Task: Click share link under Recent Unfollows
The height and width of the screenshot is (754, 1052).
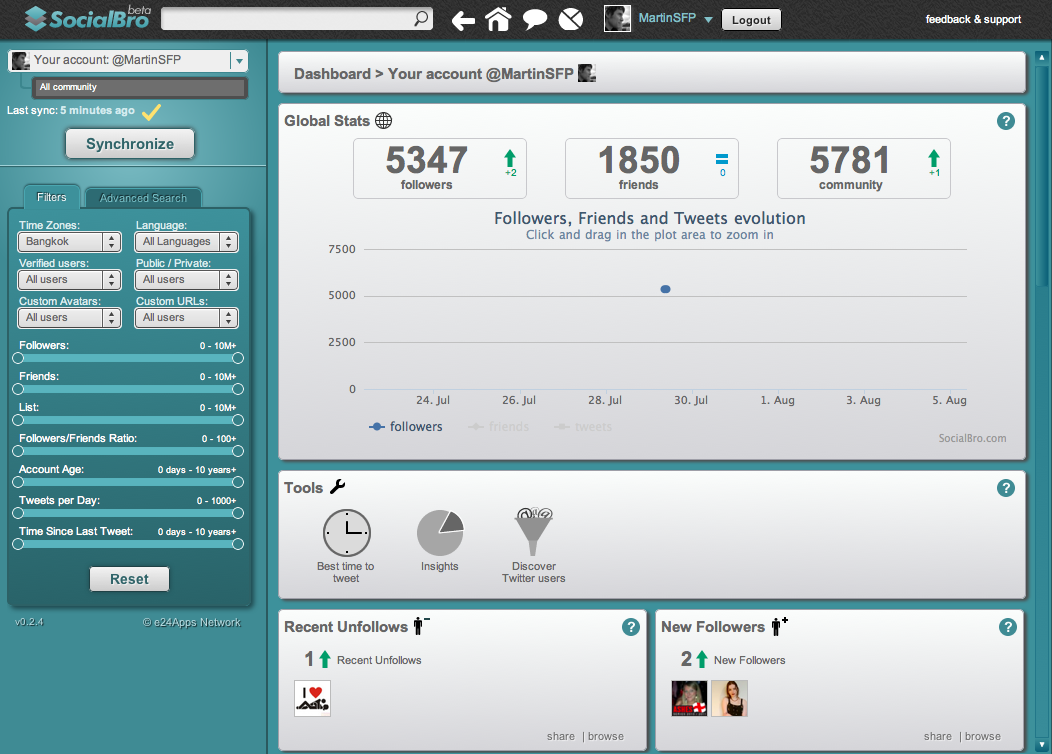Action: pos(561,737)
